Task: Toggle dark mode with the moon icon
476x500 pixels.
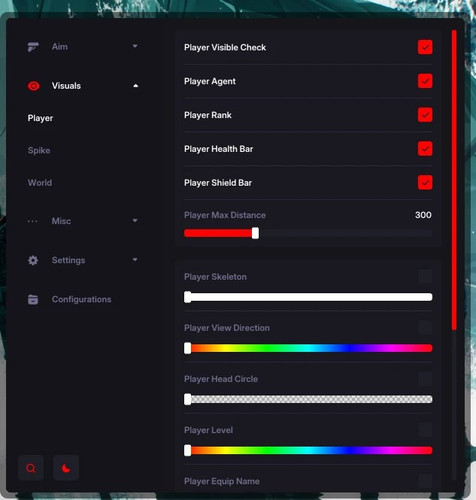Action: tap(66, 468)
